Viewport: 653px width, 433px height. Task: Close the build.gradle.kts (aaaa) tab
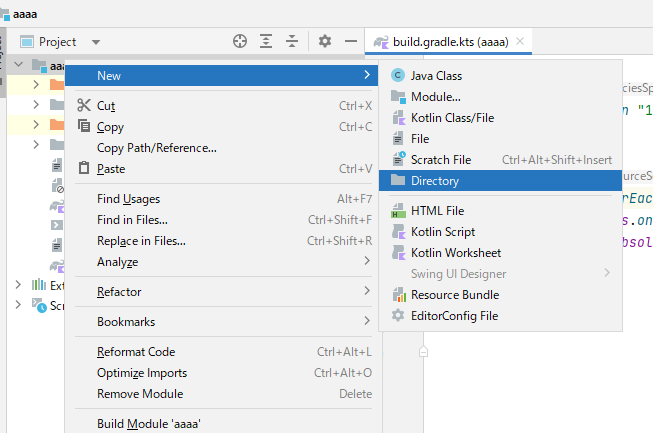(520, 41)
